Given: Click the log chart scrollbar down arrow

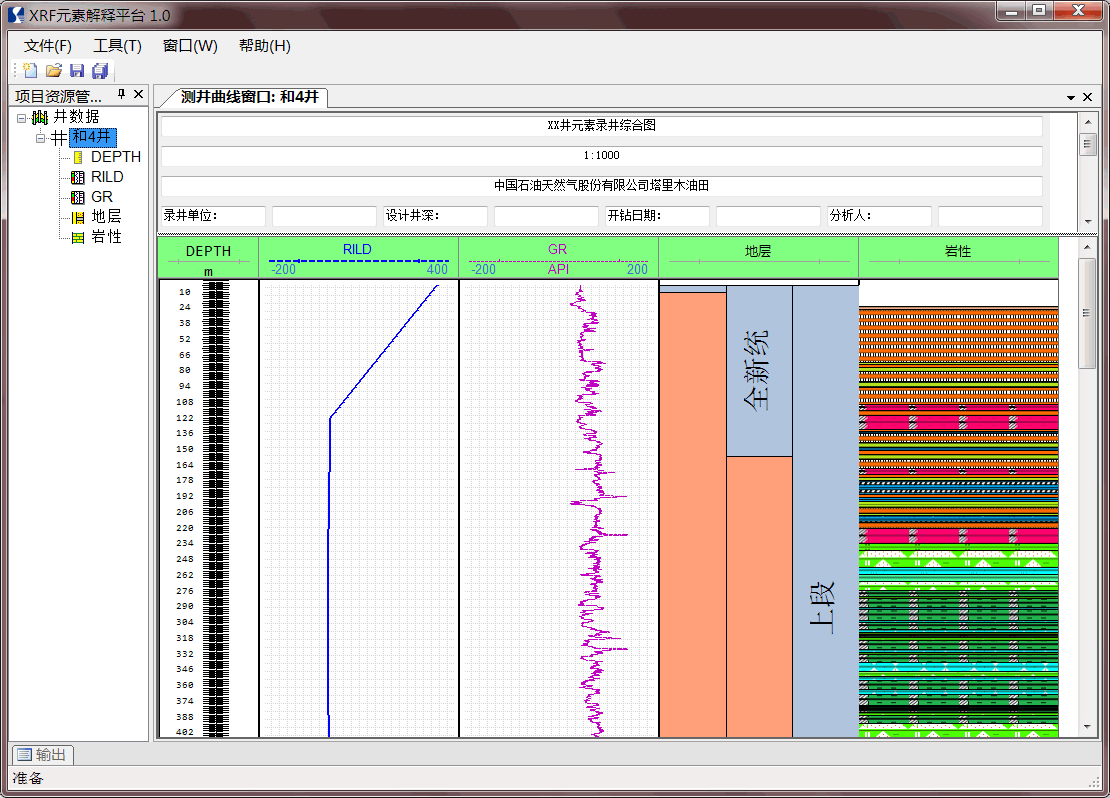Looking at the screenshot, I should [1087, 727].
